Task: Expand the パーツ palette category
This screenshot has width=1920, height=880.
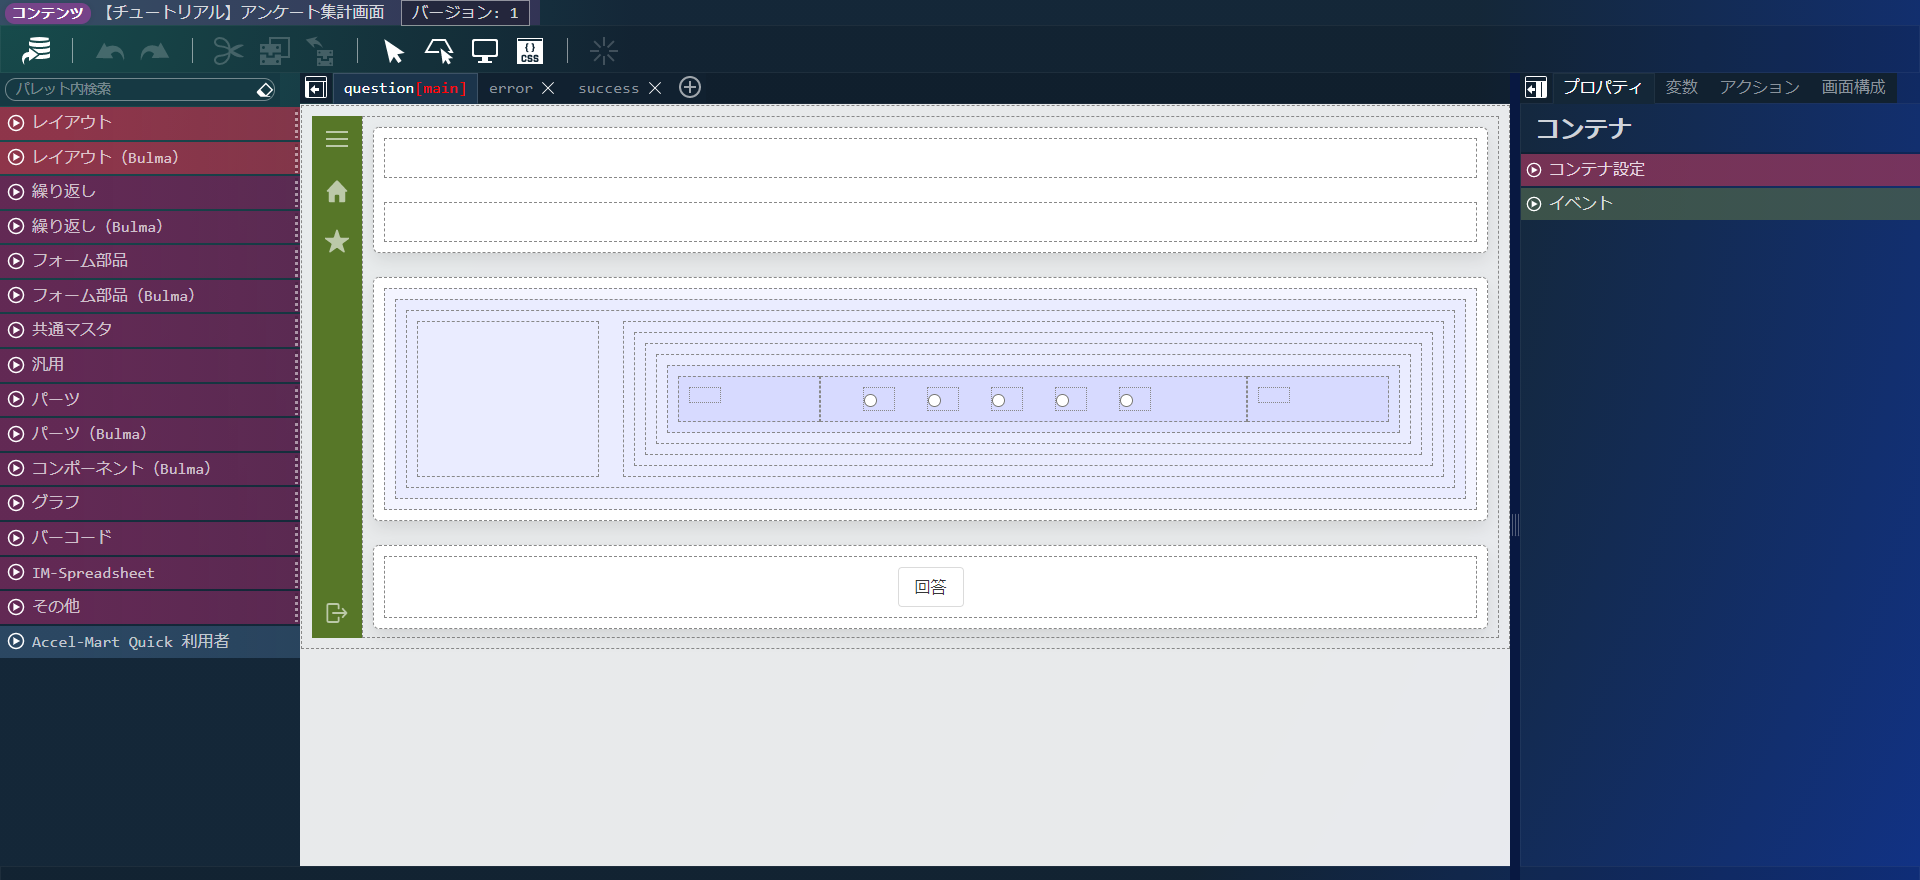Action: coord(149,399)
